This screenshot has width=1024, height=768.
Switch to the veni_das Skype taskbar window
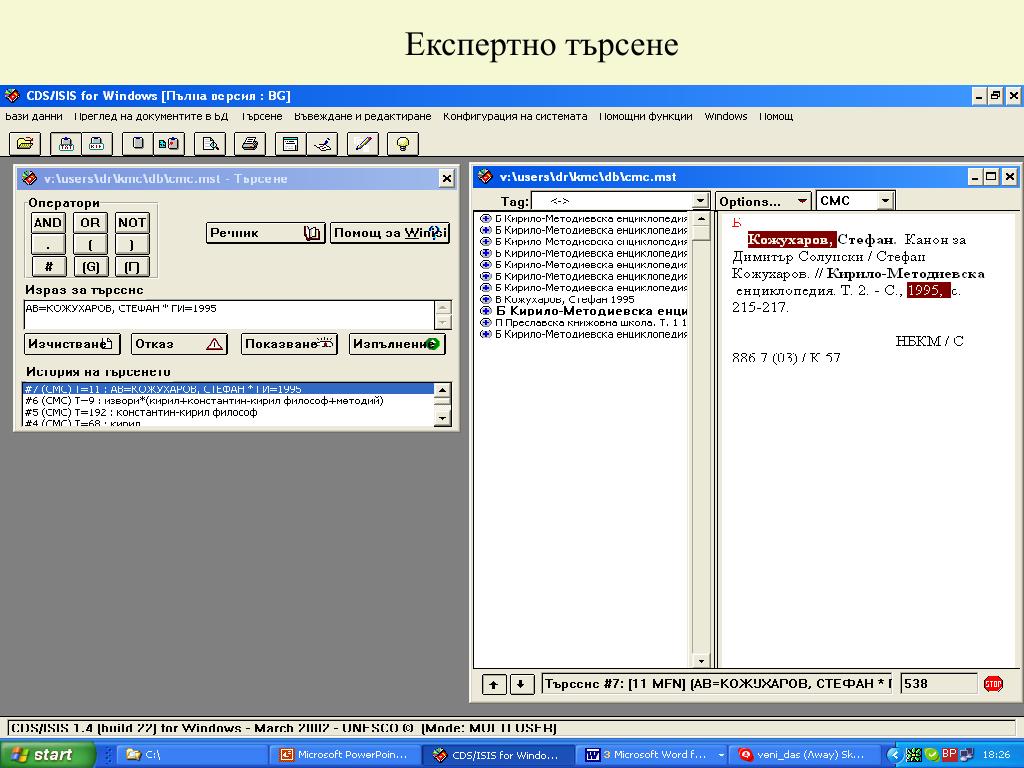coord(803,755)
